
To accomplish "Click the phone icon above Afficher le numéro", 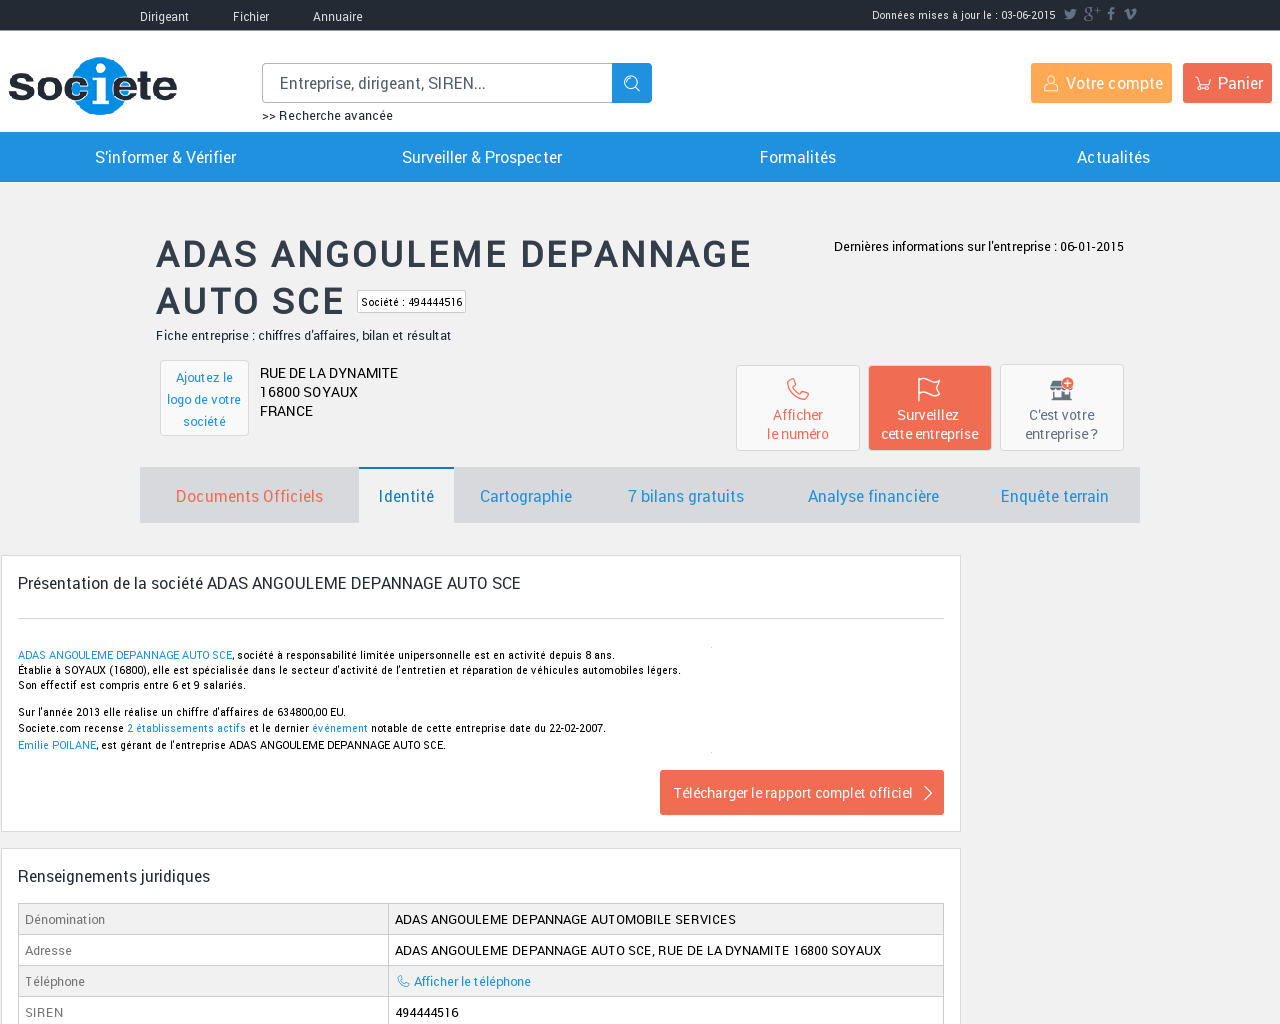I will 798,389.
